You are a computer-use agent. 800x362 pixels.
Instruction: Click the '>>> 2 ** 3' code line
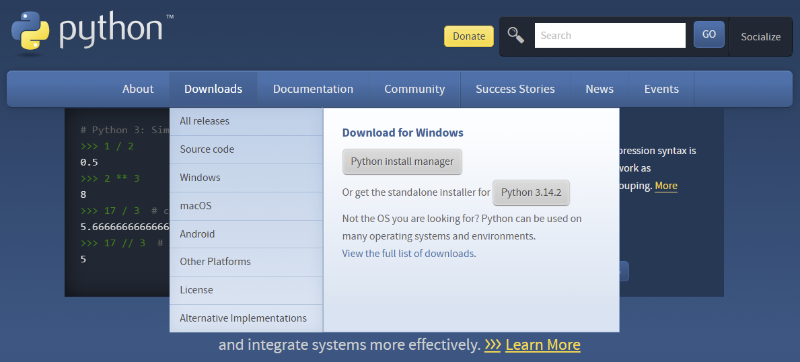point(110,178)
